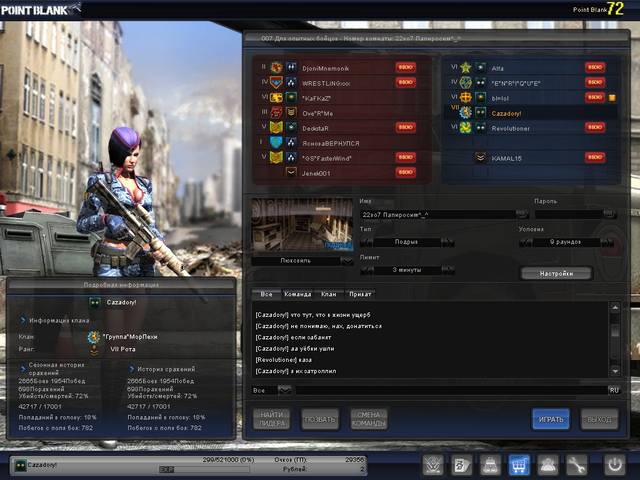640x480 pixels.
Task: Click the chat scrollbar up arrow
Action: (615, 307)
